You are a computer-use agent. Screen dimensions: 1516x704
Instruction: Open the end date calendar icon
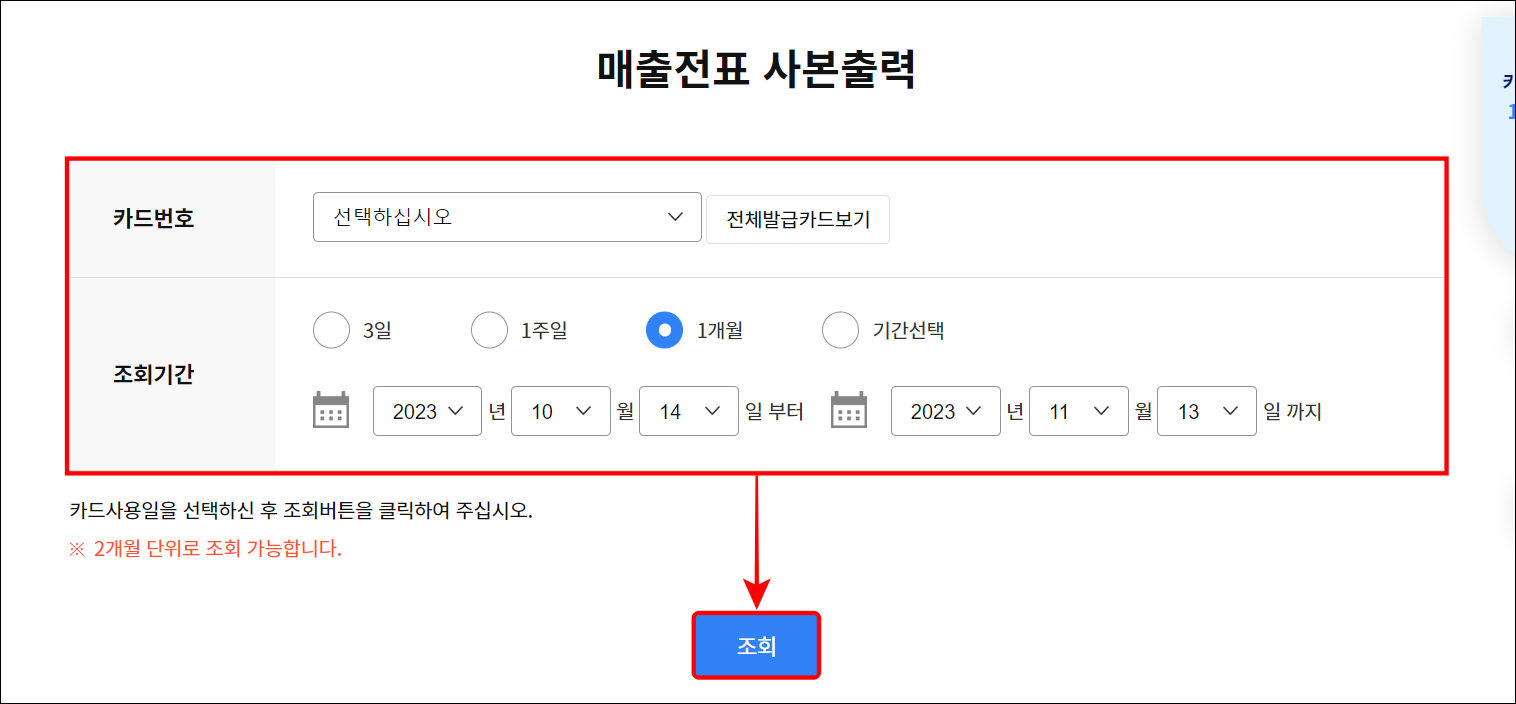pyautogui.click(x=849, y=410)
